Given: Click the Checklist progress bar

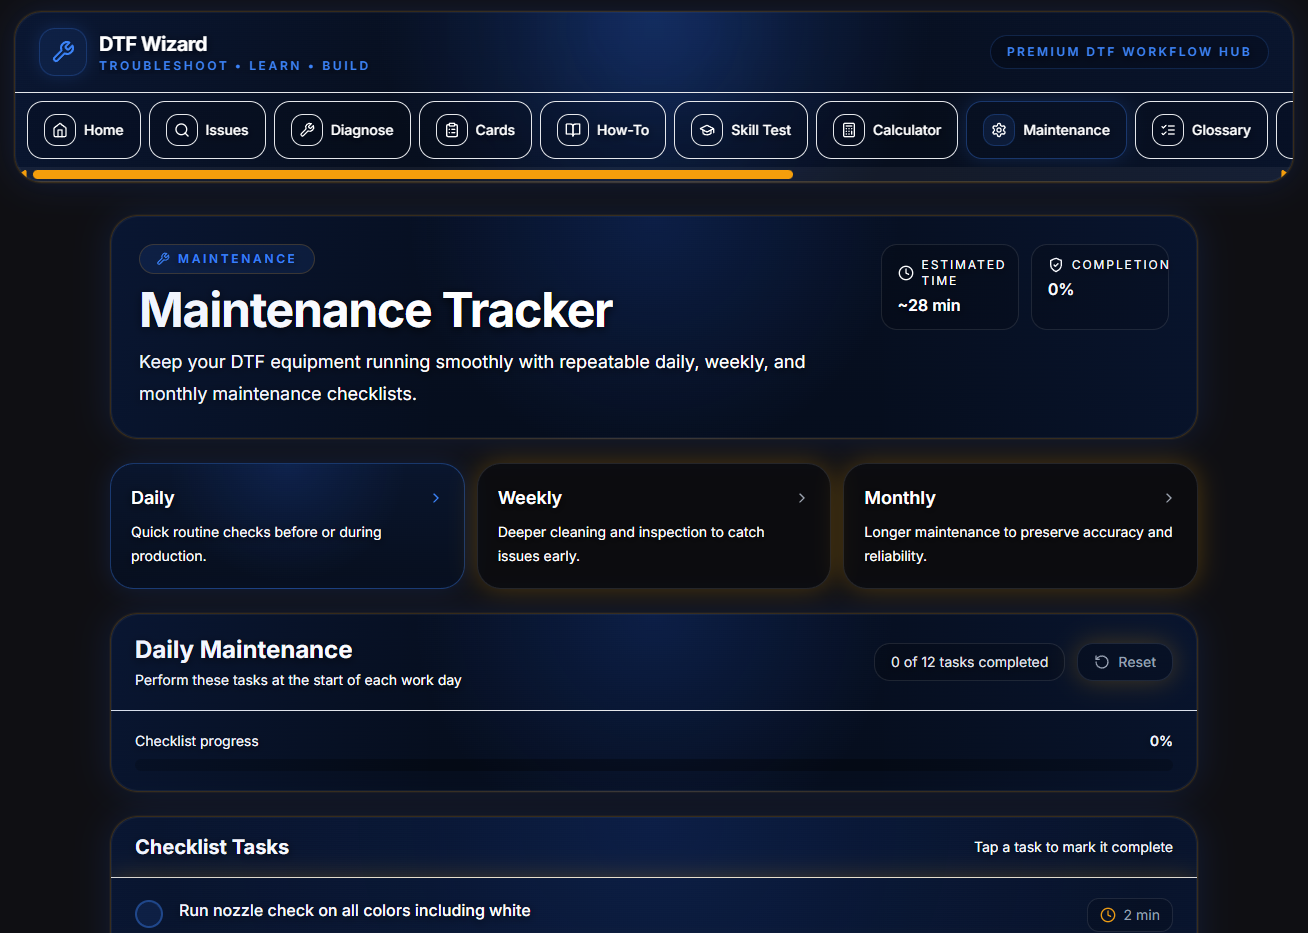Looking at the screenshot, I should click(653, 765).
